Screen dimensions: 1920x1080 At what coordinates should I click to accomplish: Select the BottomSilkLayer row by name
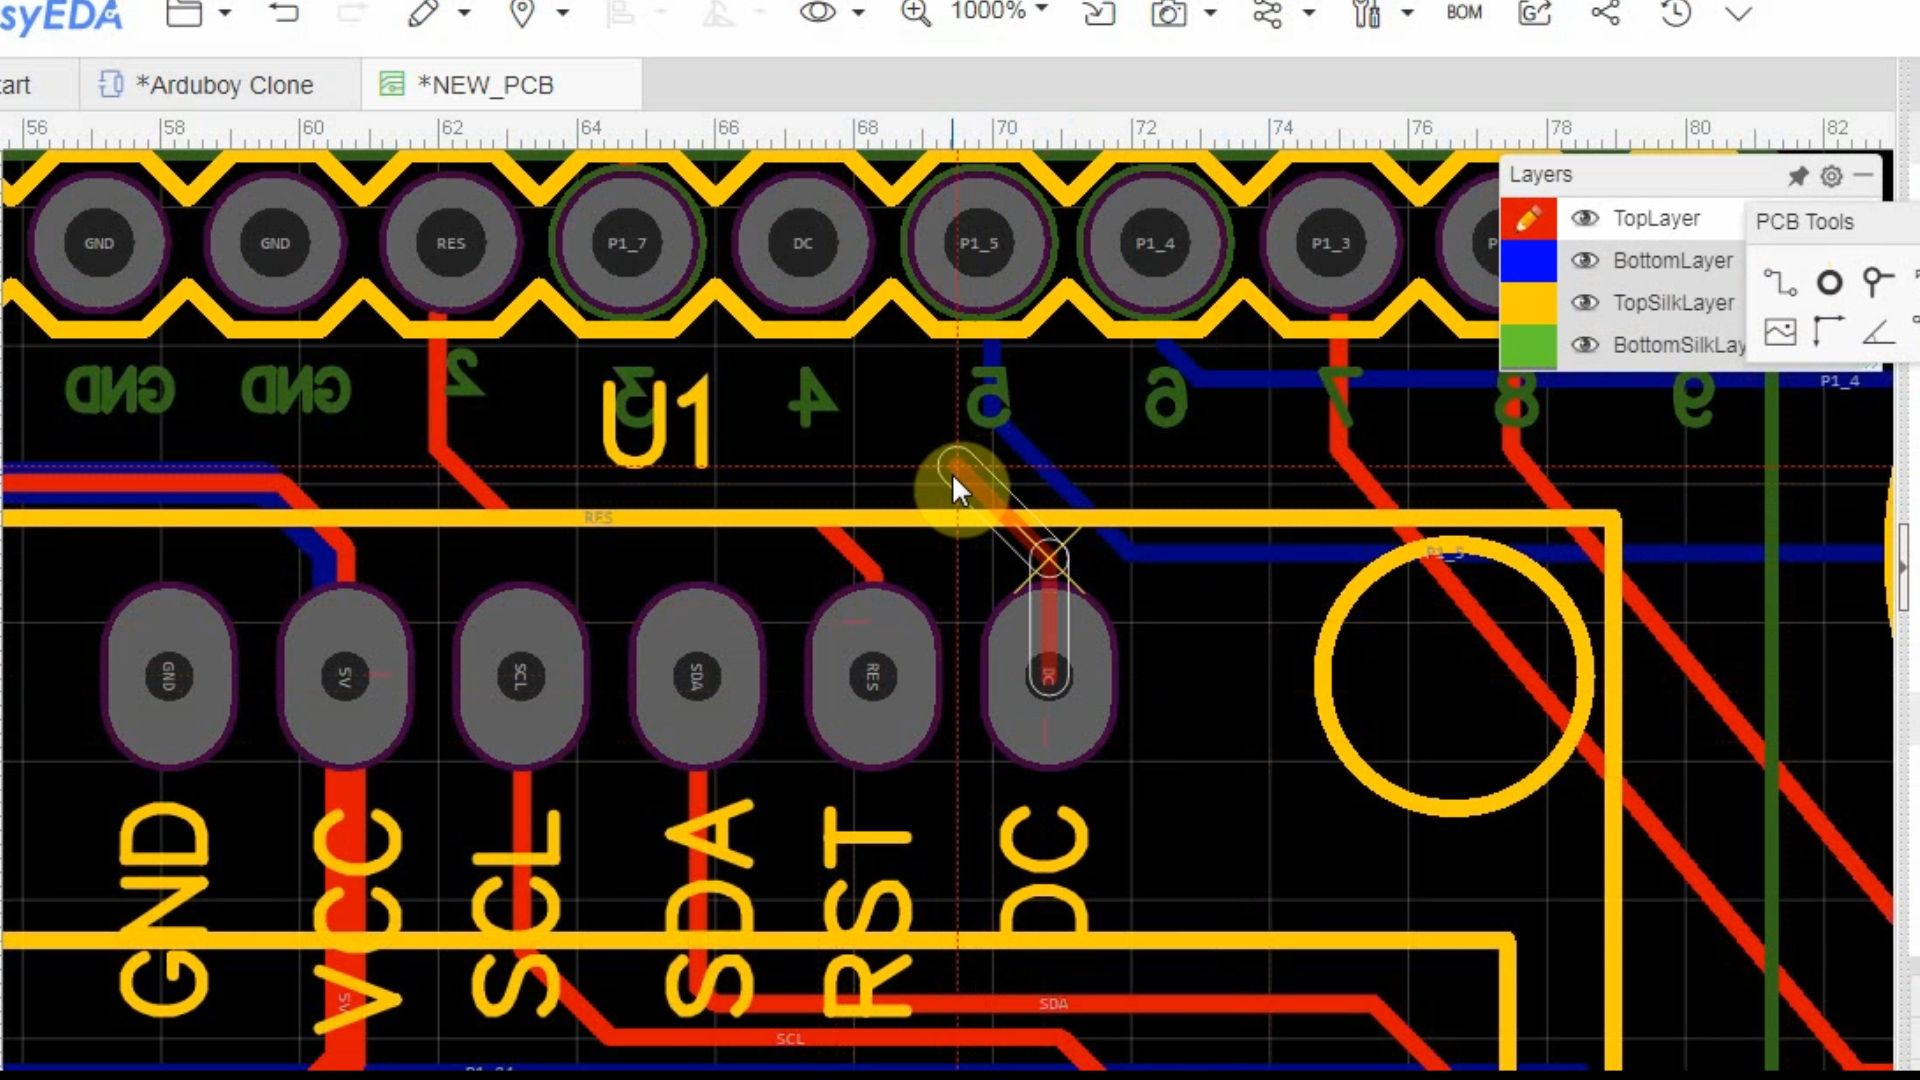coord(1678,345)
